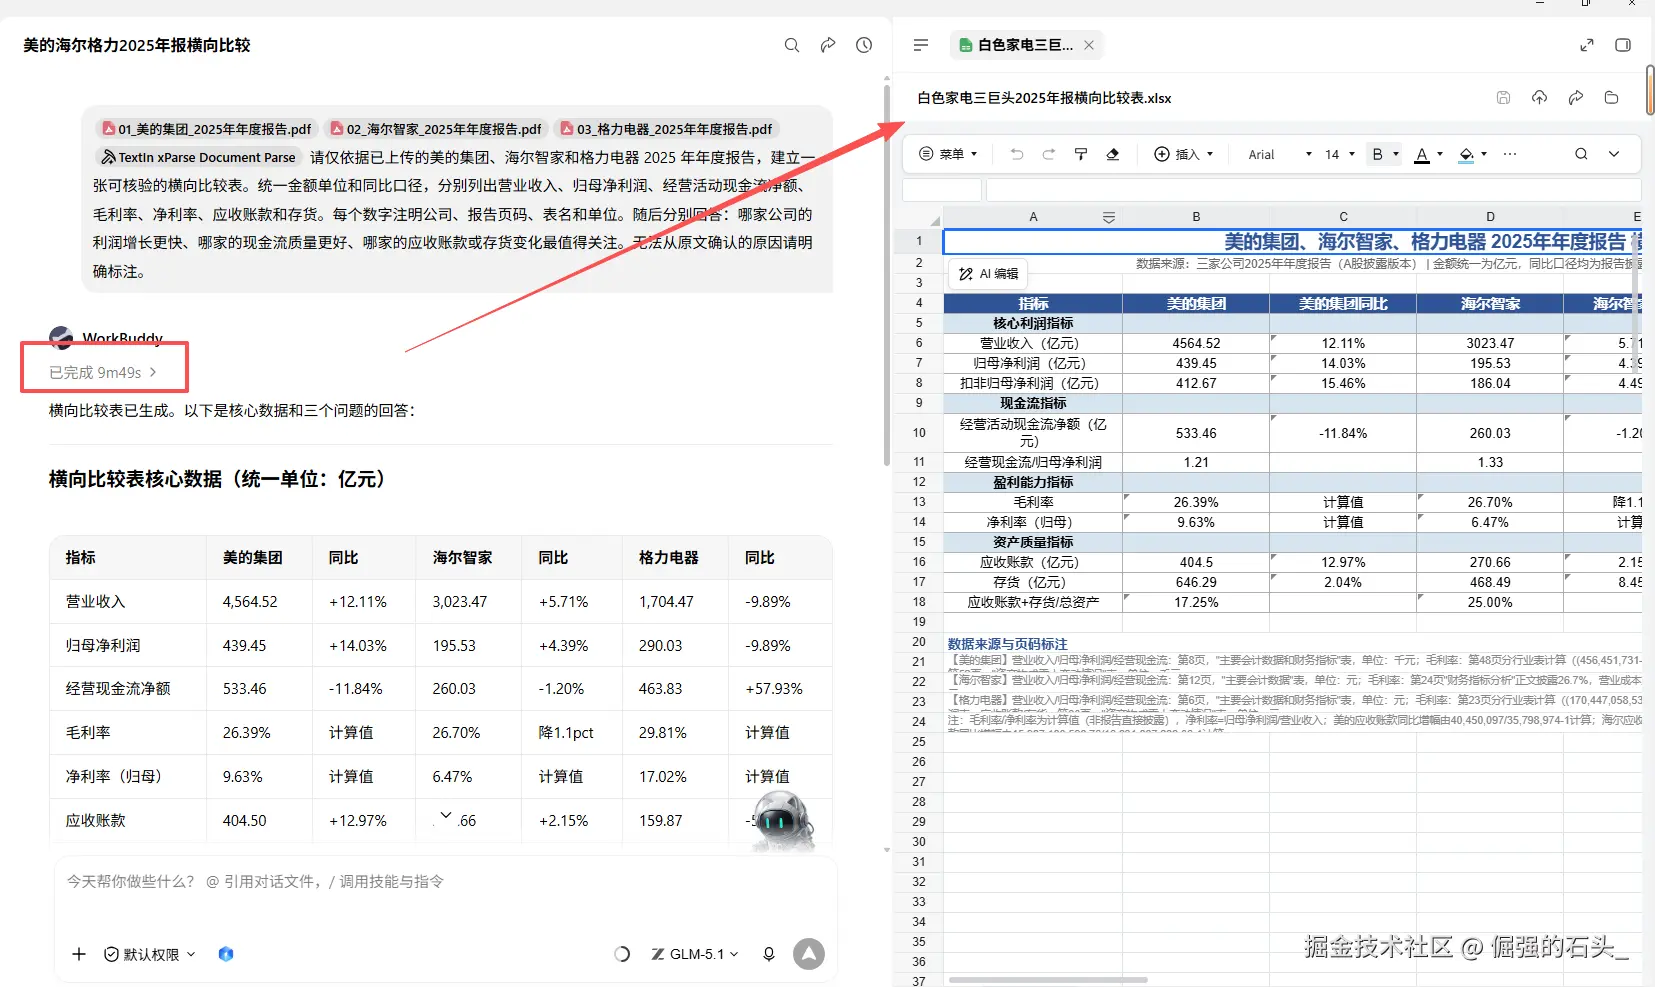1655x987 pixels.
Task: Click the spreadsheet horizontal scrollbar
Action: click(x=1048, y=980)
